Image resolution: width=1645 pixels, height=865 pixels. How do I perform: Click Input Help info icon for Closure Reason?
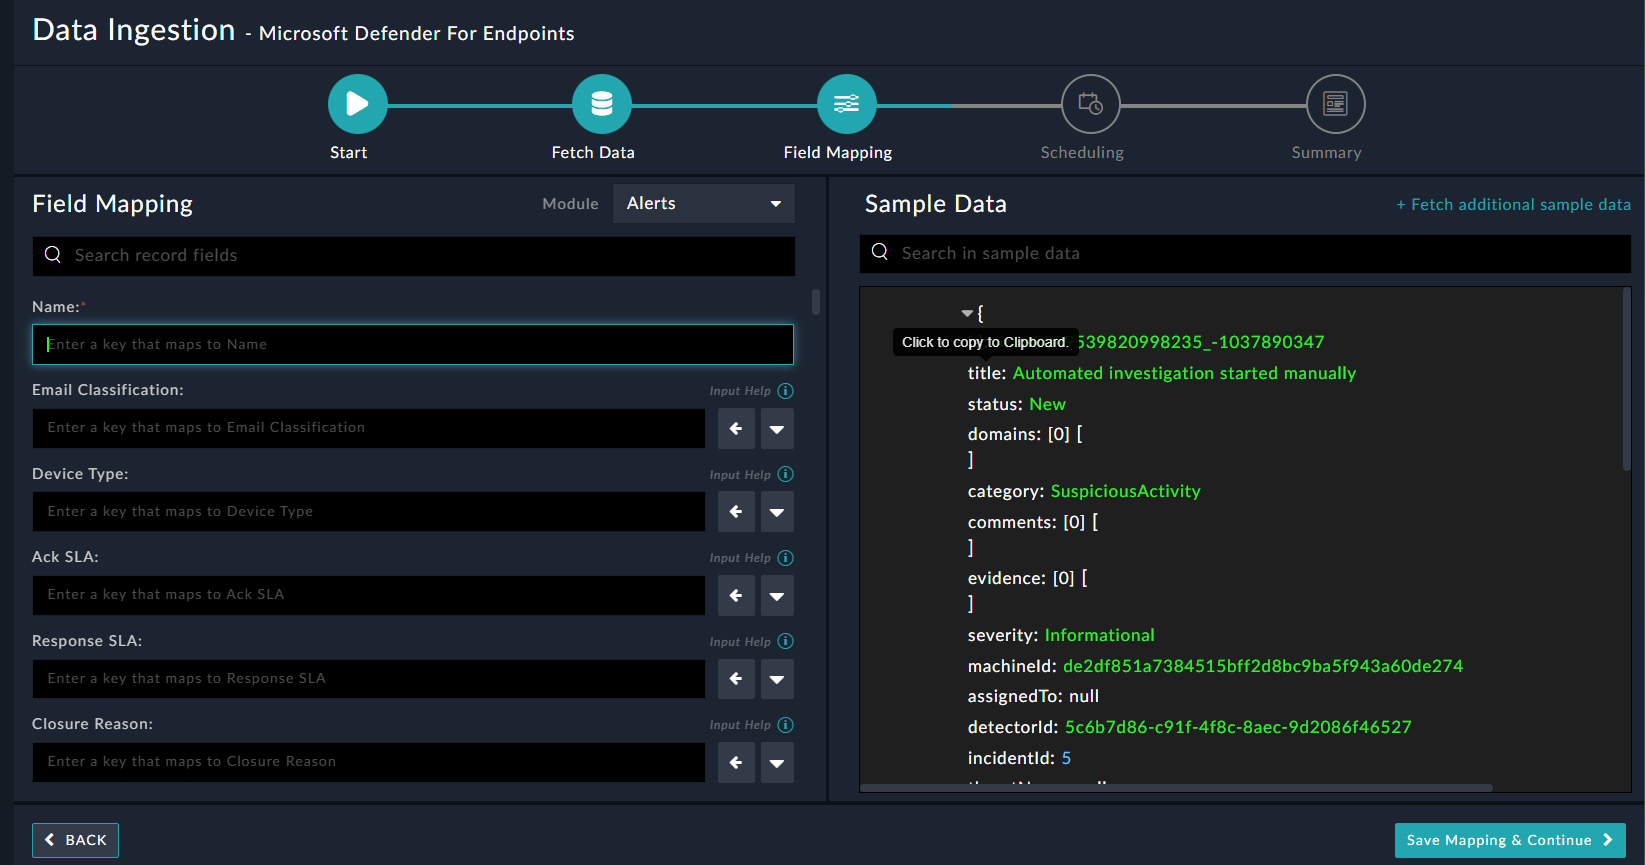coord(786,725)
